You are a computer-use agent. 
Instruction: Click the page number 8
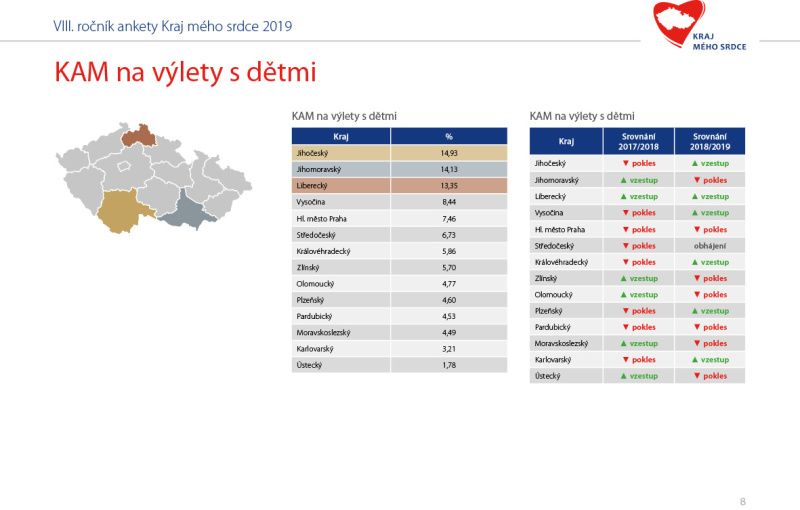743,501
